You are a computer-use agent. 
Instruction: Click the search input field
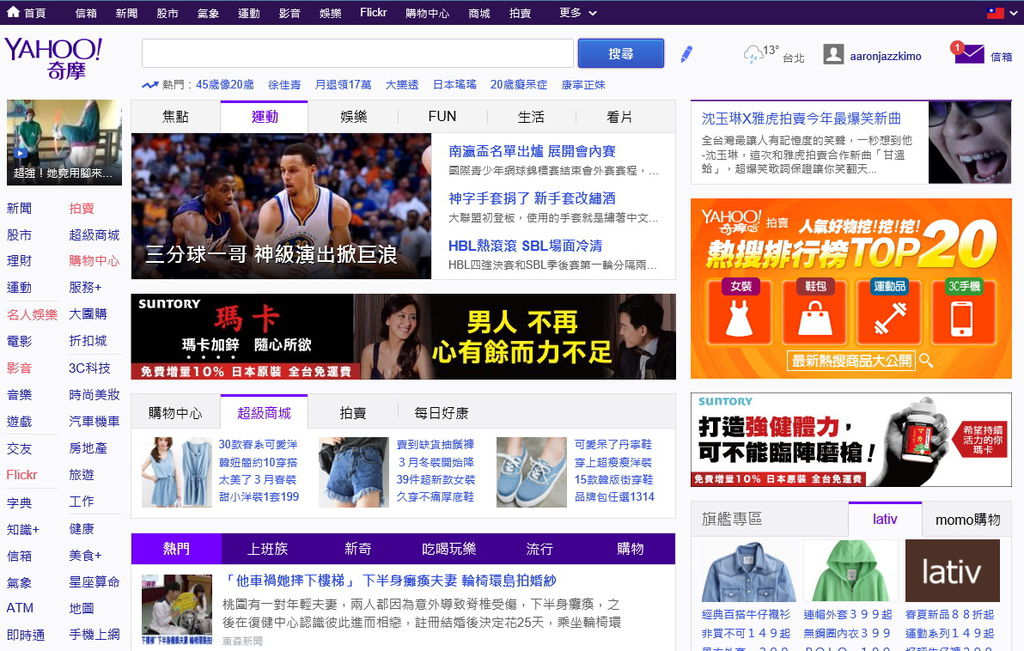[357, 53]
